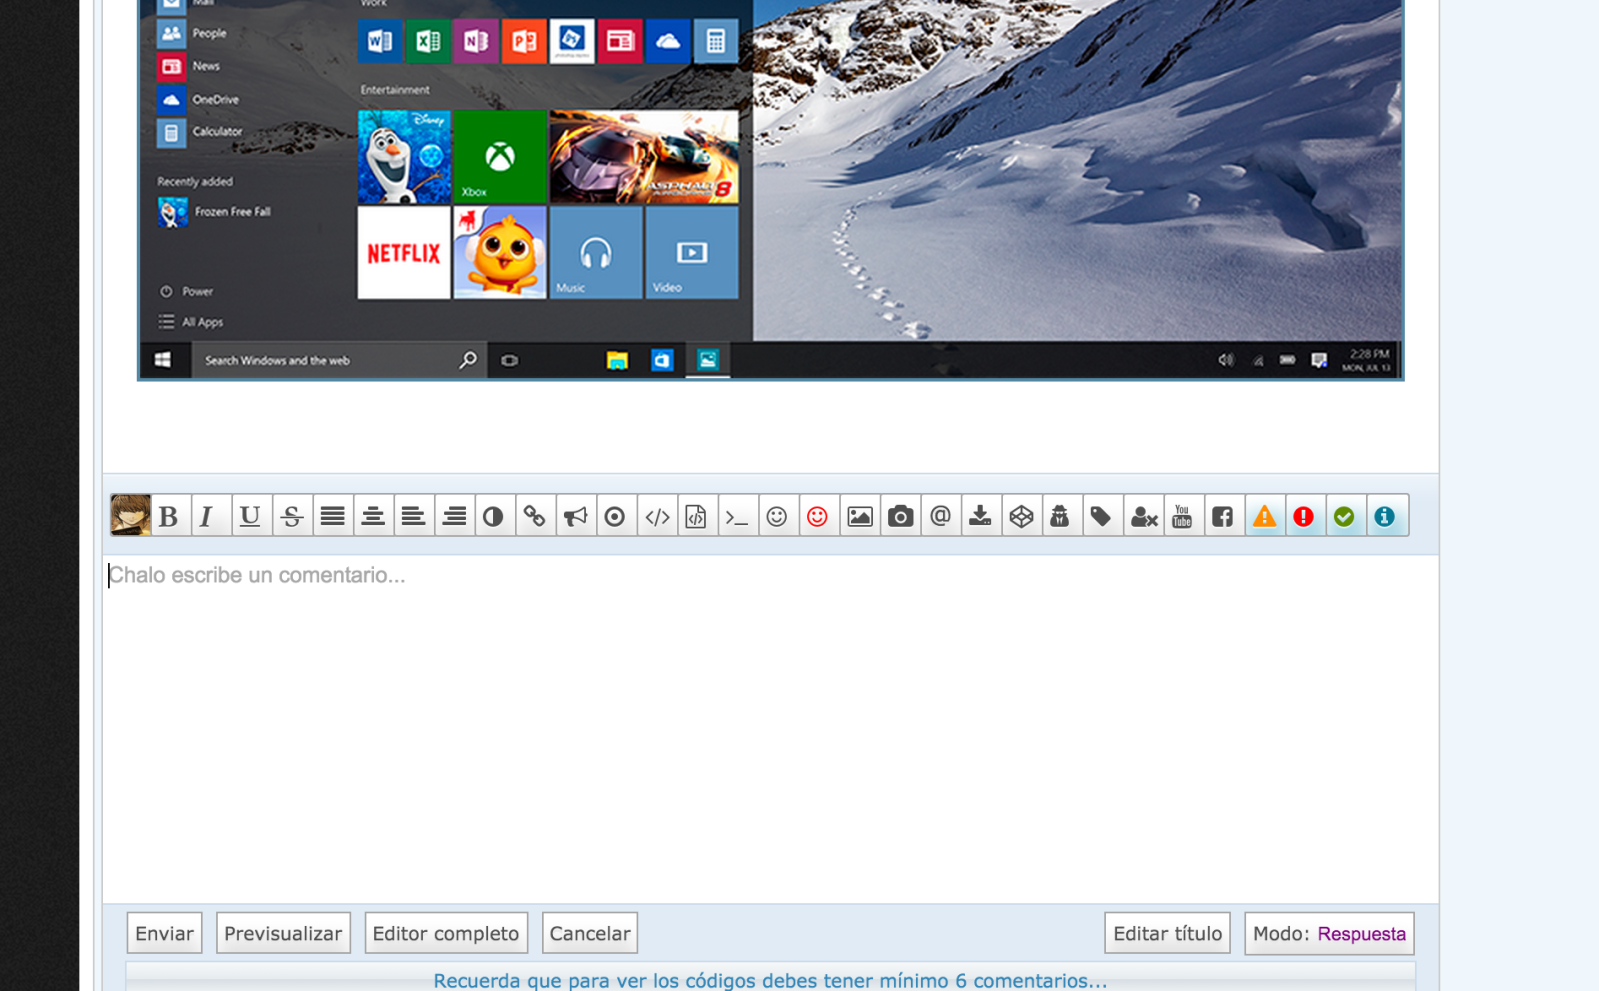Click the user-with-X icon
This screenshot has height=991, width=1599.
click(x=1143, y=516)
